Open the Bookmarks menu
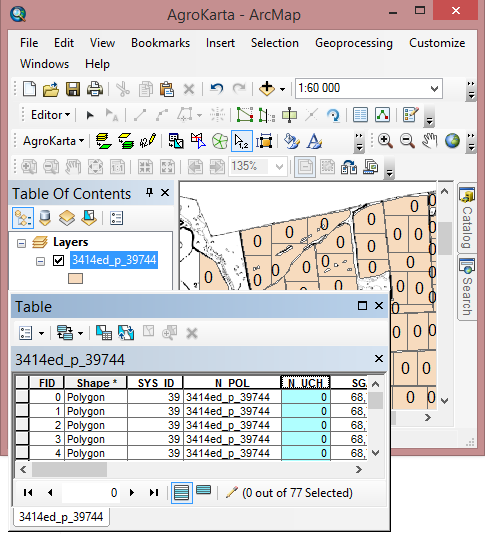485x534 pixels. click(160, 43)
